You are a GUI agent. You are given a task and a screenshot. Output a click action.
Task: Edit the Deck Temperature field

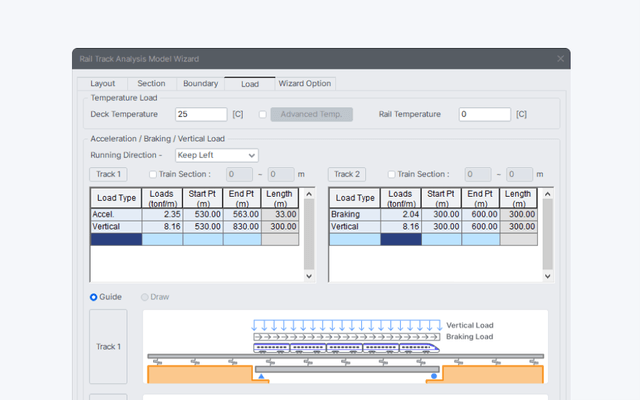(201, 114)
